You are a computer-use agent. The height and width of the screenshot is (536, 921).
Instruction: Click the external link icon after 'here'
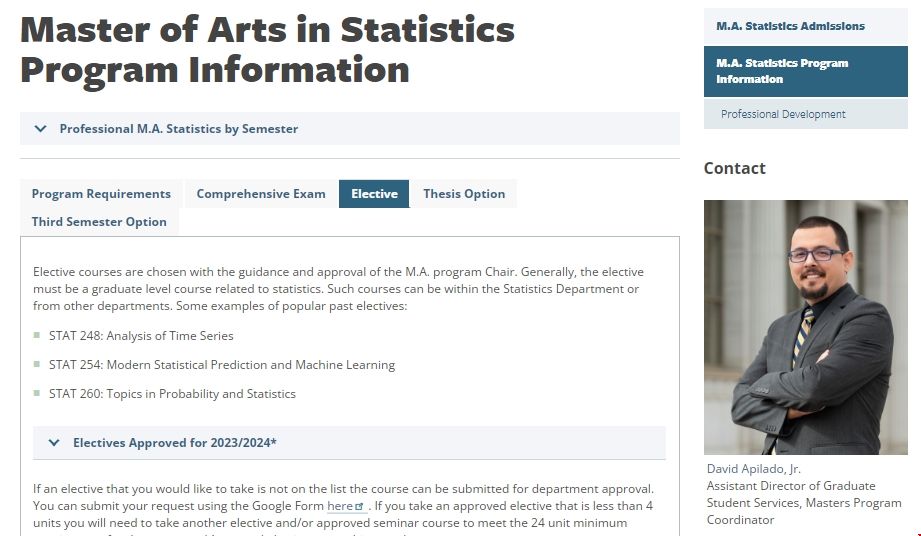pyautogui.click(x=360, y=507)
